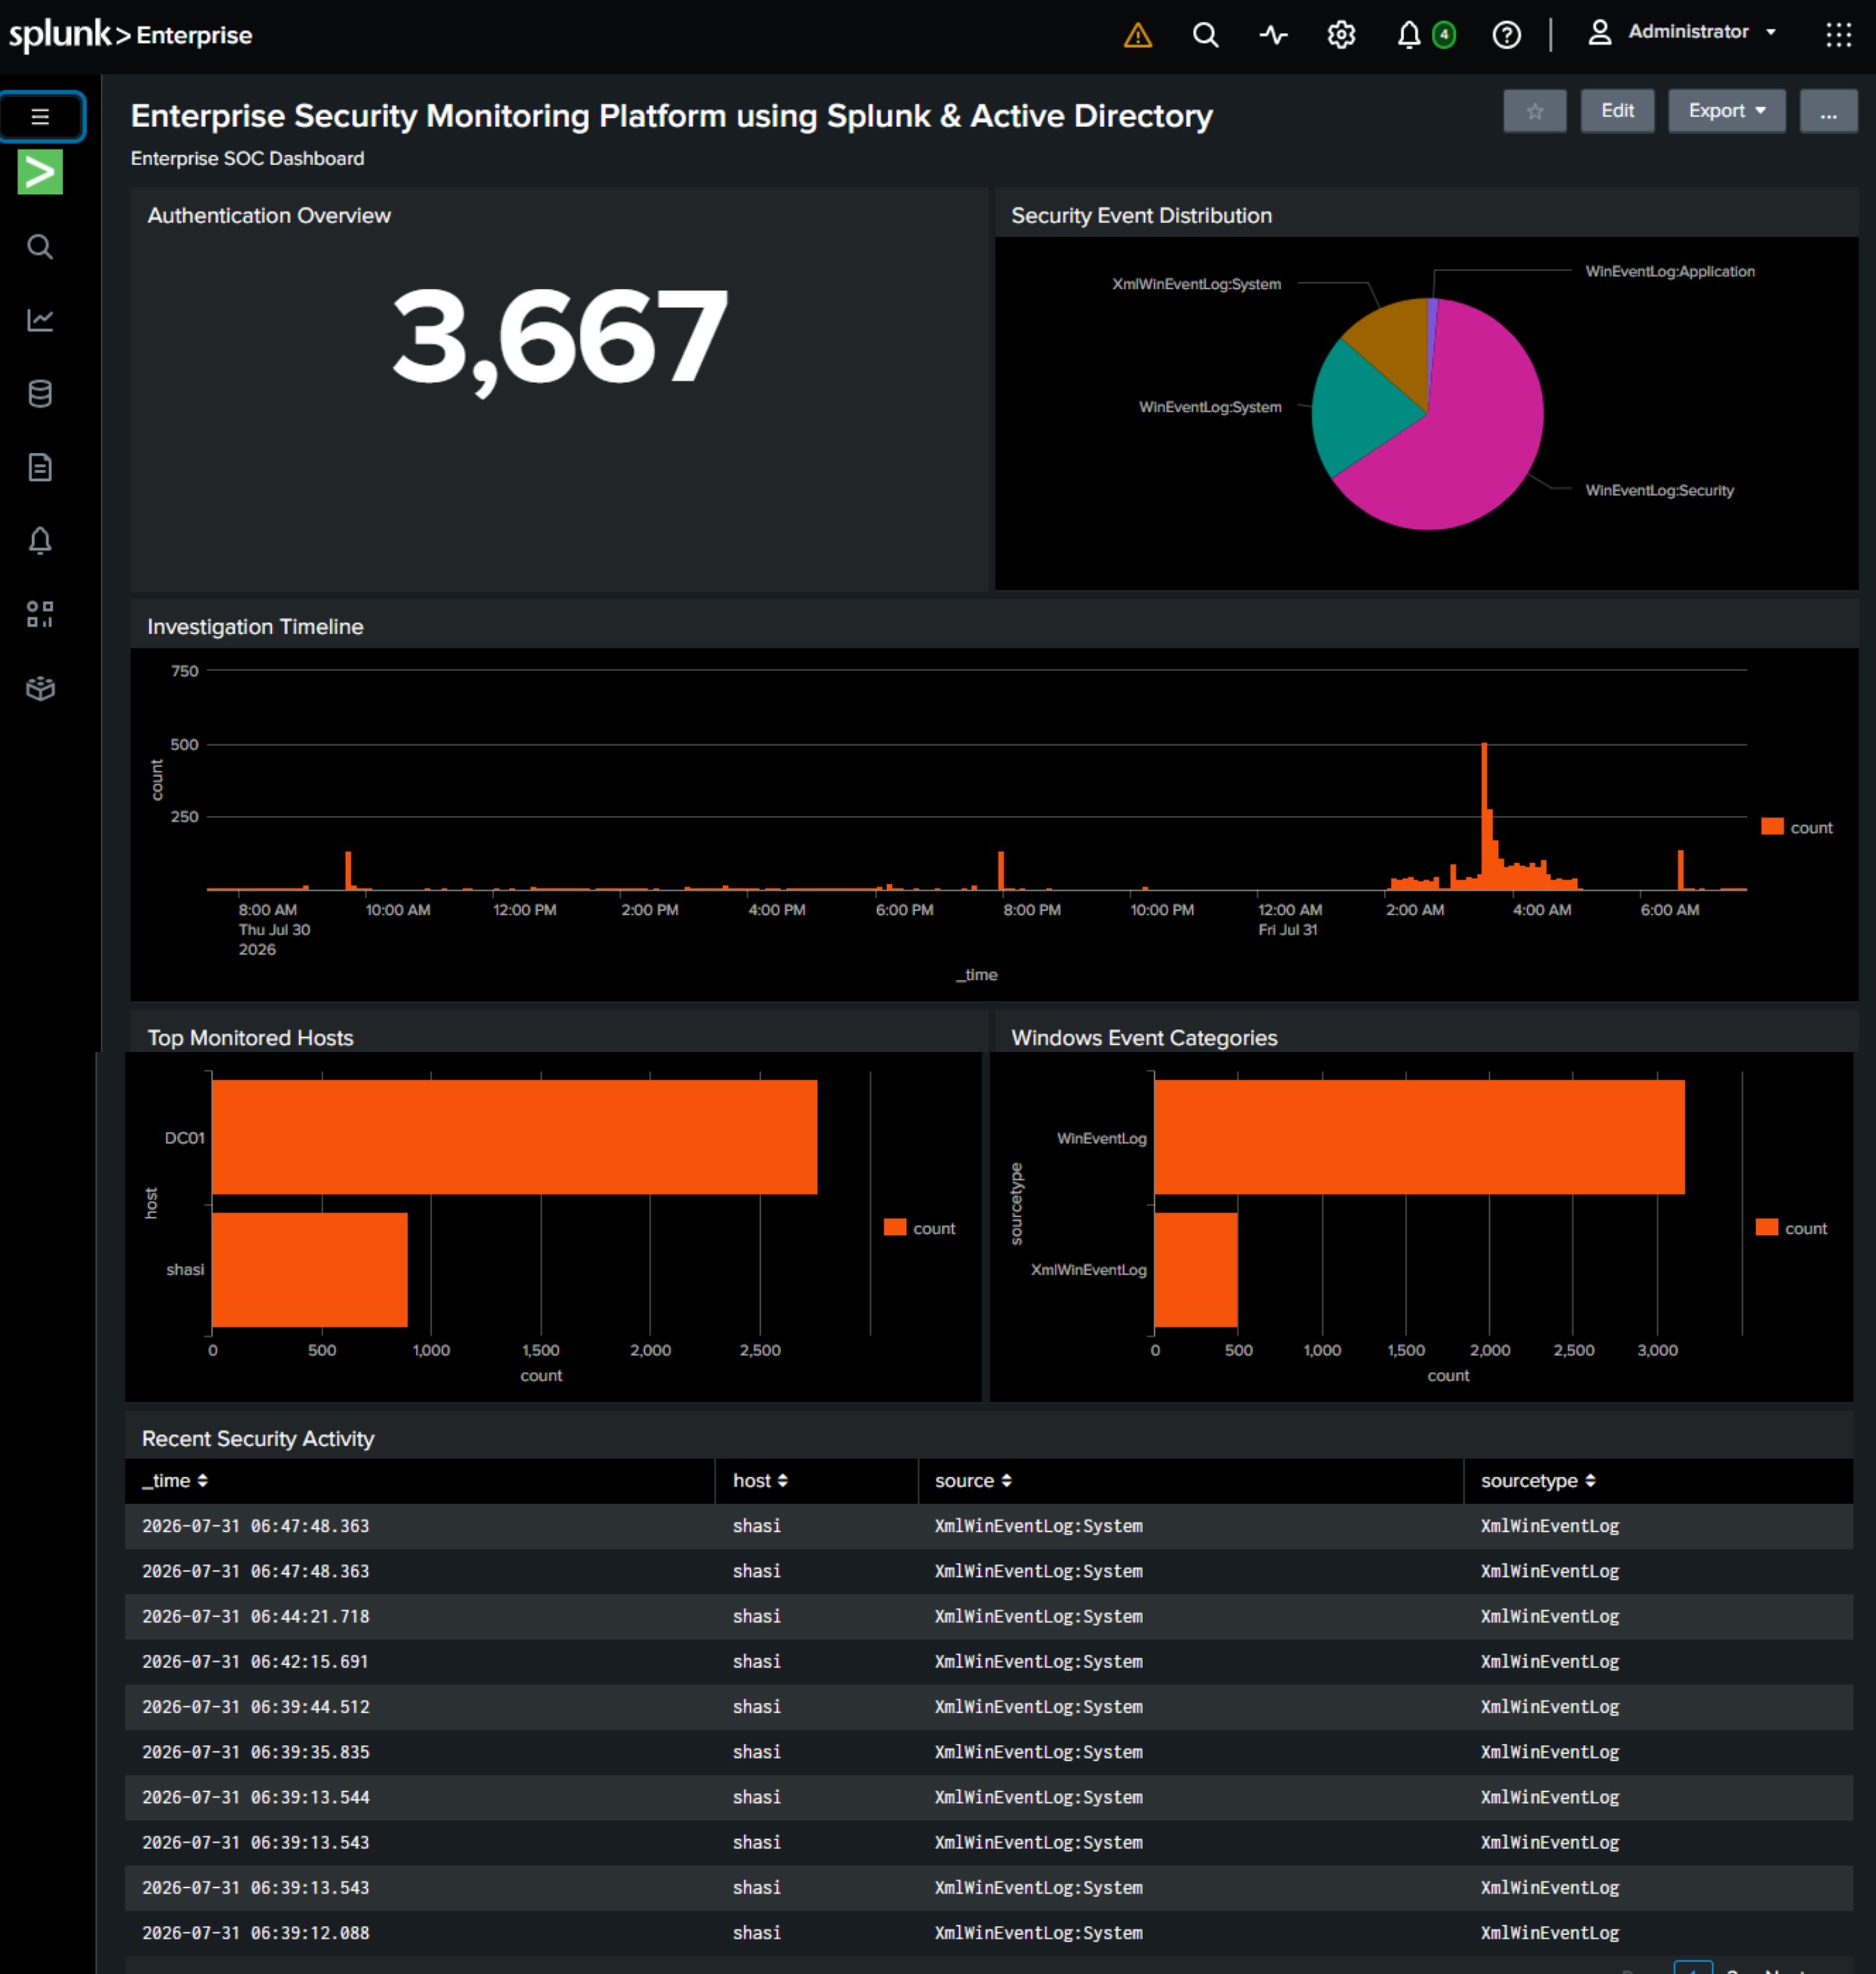Click the WinEventLog:Application pie label
Image resolution: width=1876 pixels, height=1974 pixels.
1670,271
